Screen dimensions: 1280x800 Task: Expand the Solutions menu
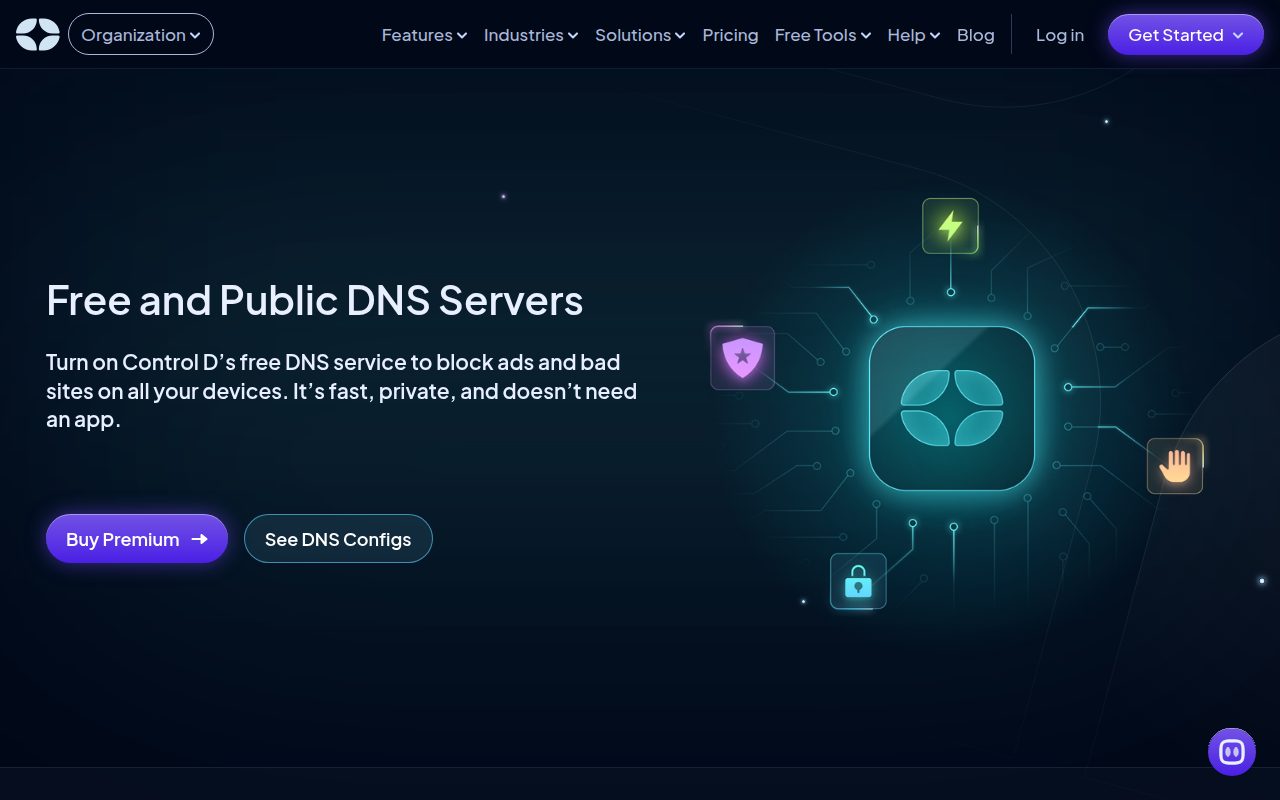click(640, 35)
